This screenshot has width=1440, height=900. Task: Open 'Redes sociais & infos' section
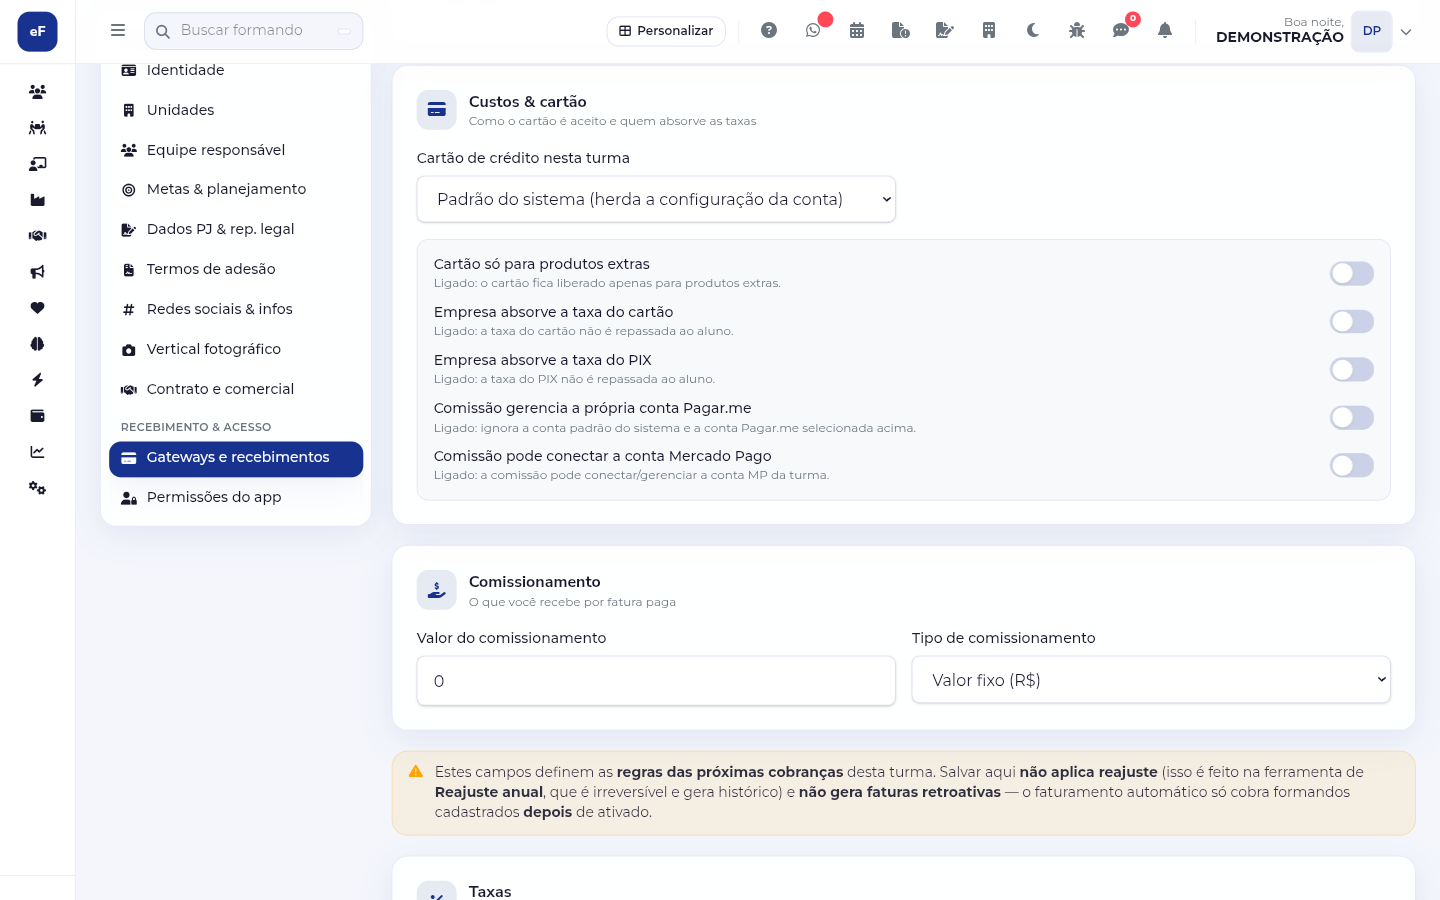point(236,309)
